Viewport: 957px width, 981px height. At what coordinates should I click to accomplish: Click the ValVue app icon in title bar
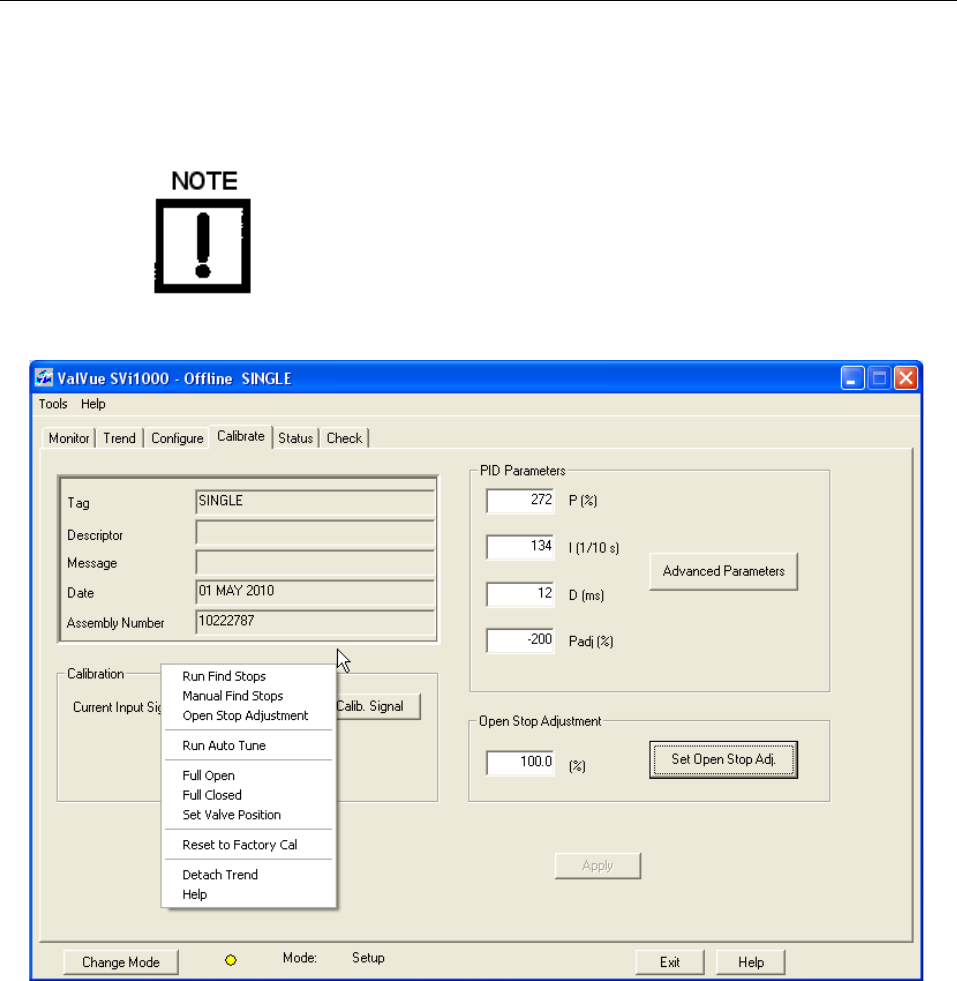(x=44, y=378)
